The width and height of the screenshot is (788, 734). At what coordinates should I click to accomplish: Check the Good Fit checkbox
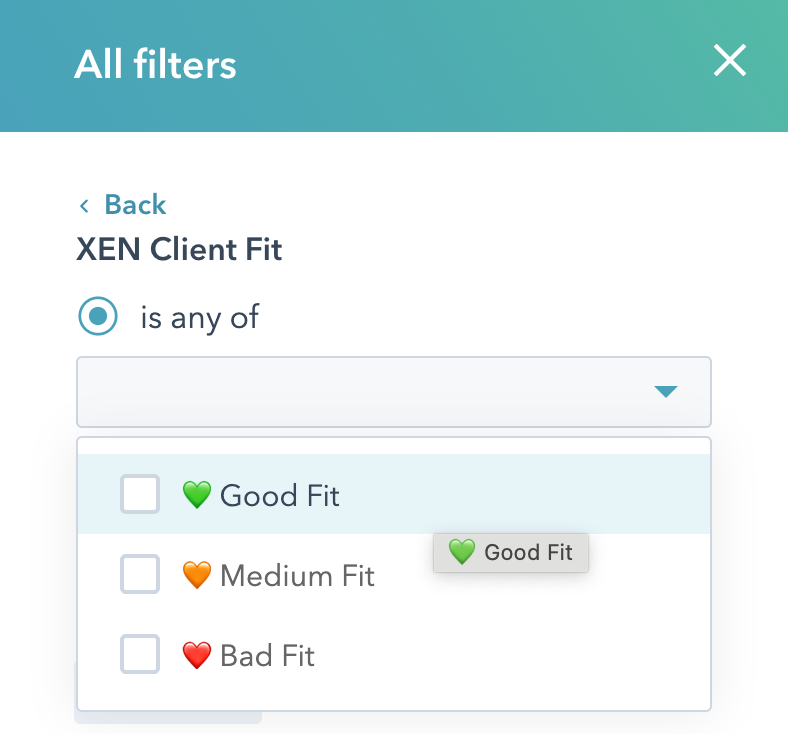[x=140, y=494]
